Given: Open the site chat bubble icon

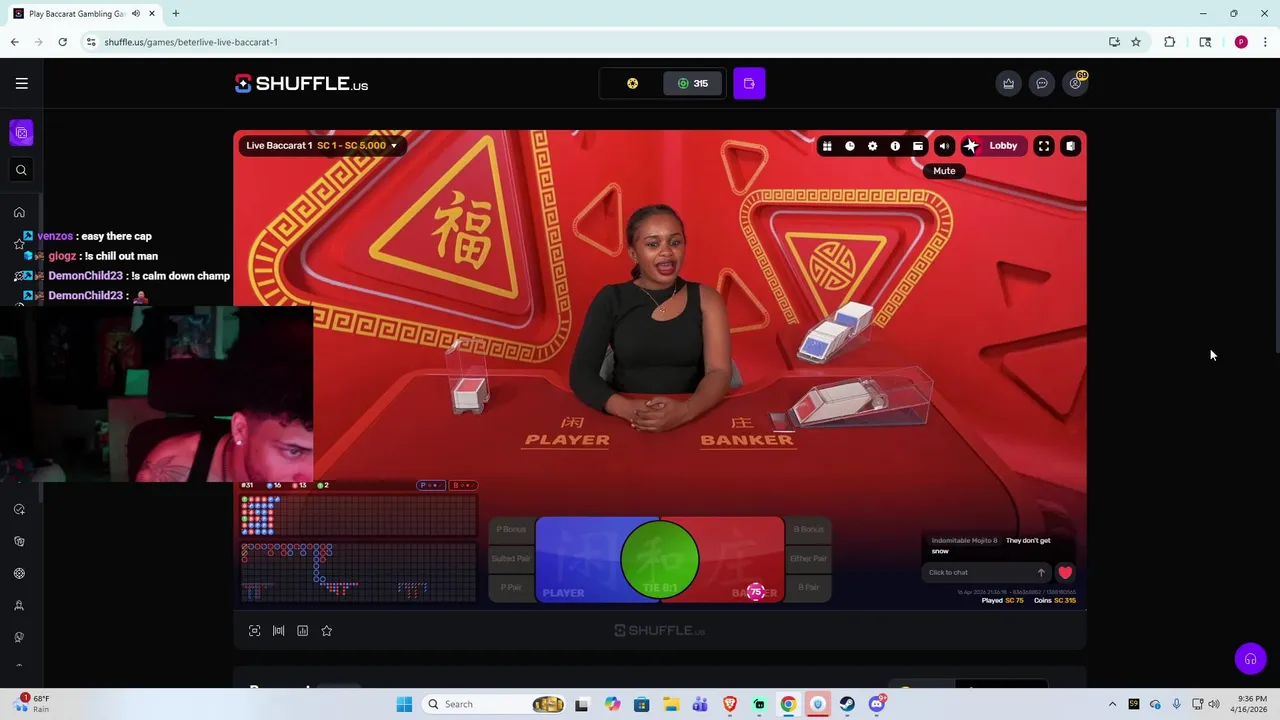Looking at the screenshot, I should coord(1041,83).
